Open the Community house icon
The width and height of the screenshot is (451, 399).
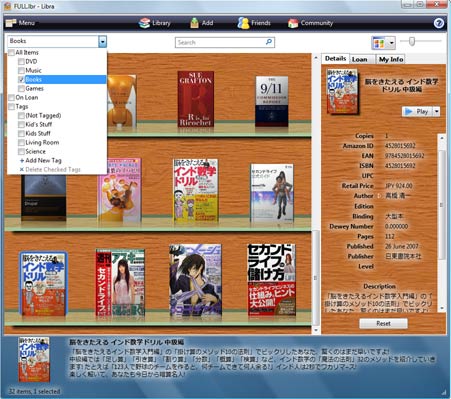pos(293,23)
